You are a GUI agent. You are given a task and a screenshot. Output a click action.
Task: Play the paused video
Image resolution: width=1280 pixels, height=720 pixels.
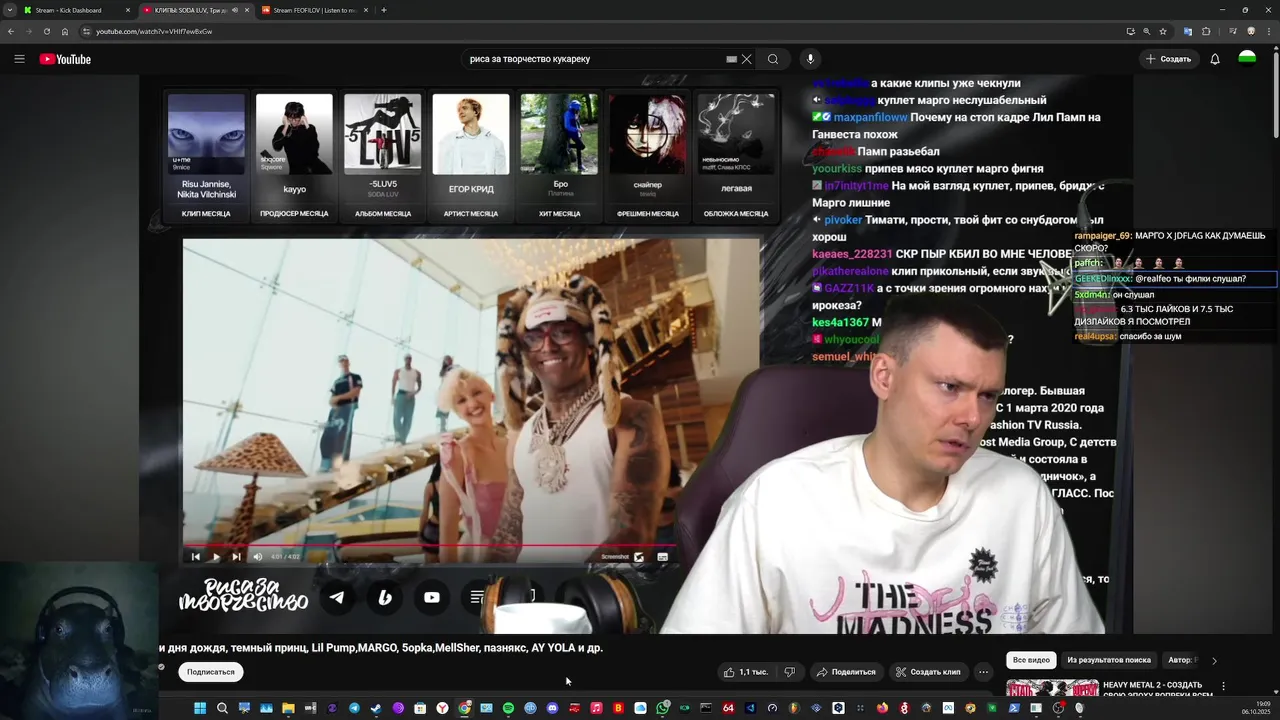[x=215, y=557]
